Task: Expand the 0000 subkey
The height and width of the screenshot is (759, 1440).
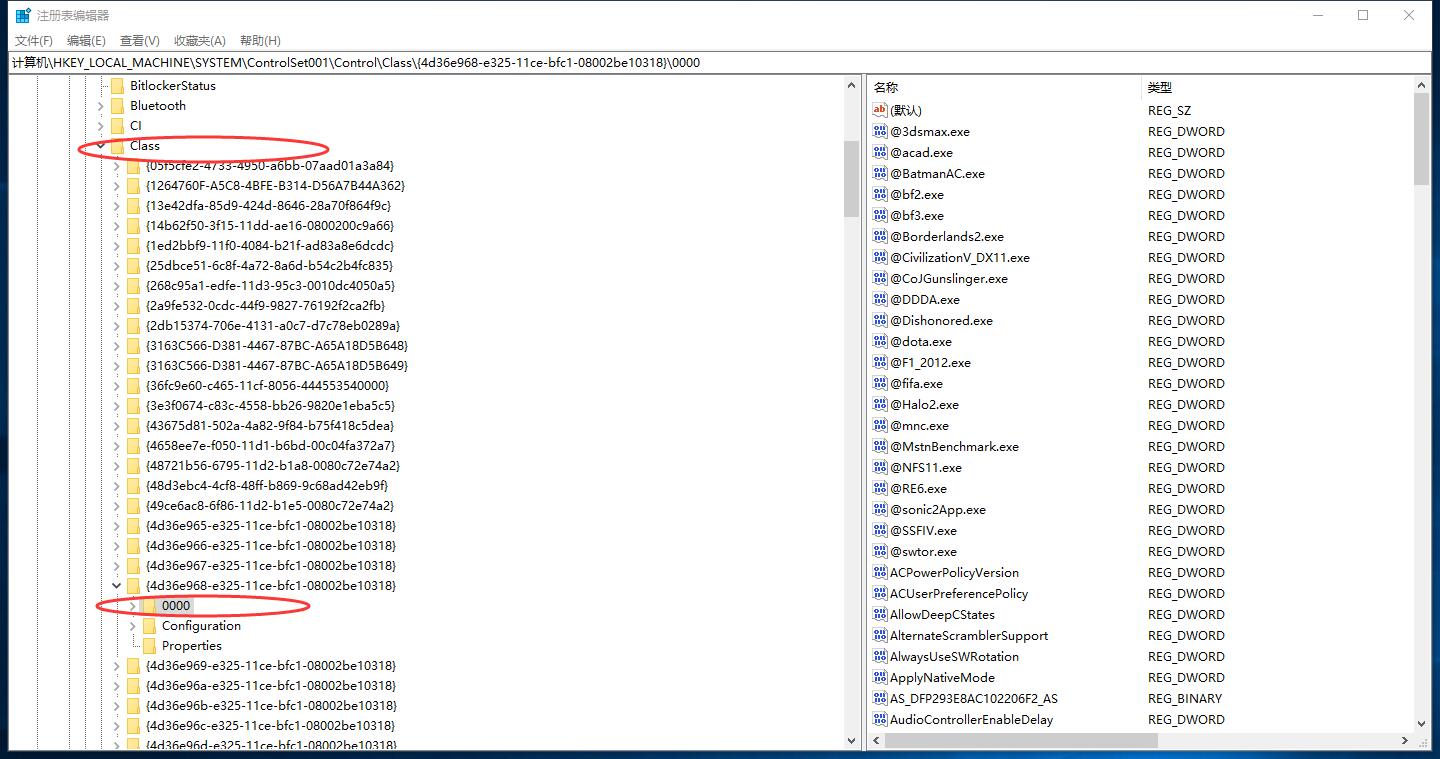Action: [x=132, y=606]
